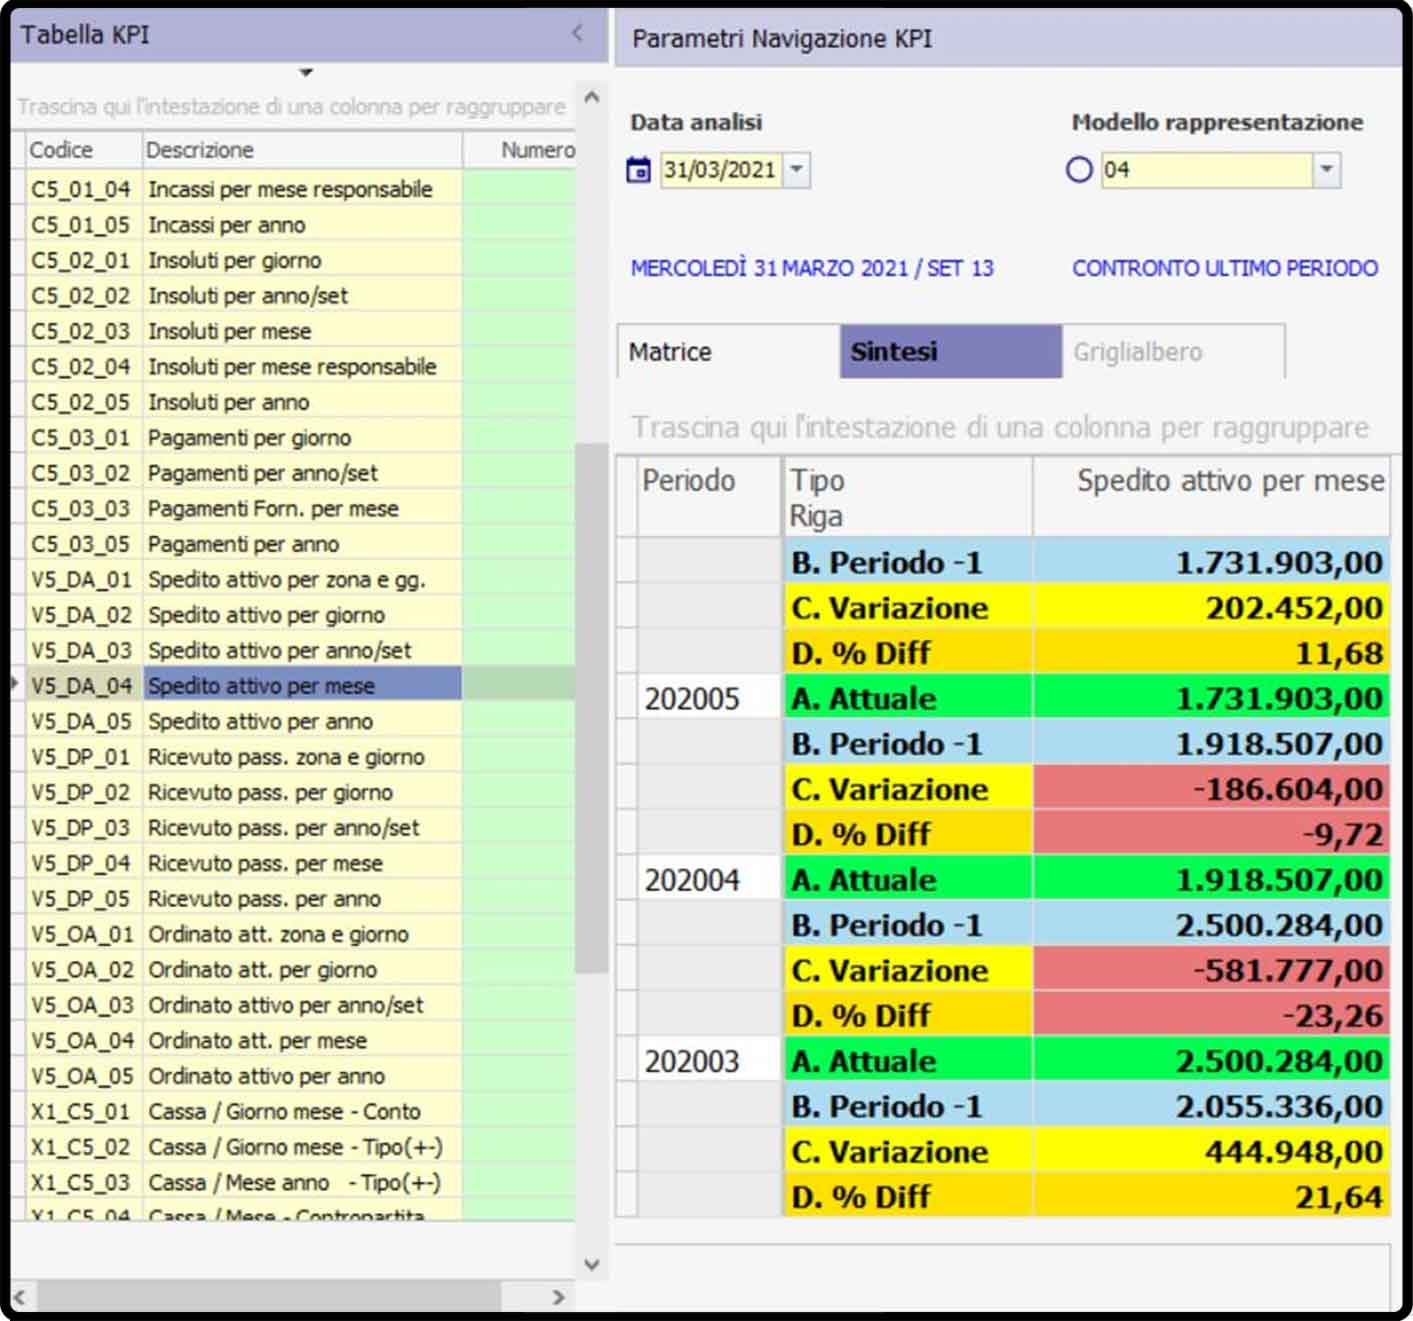1413x1321 pixels.
Task: Click the vertical scrollbar thumb in KPI table
Action: pos(591,706)
